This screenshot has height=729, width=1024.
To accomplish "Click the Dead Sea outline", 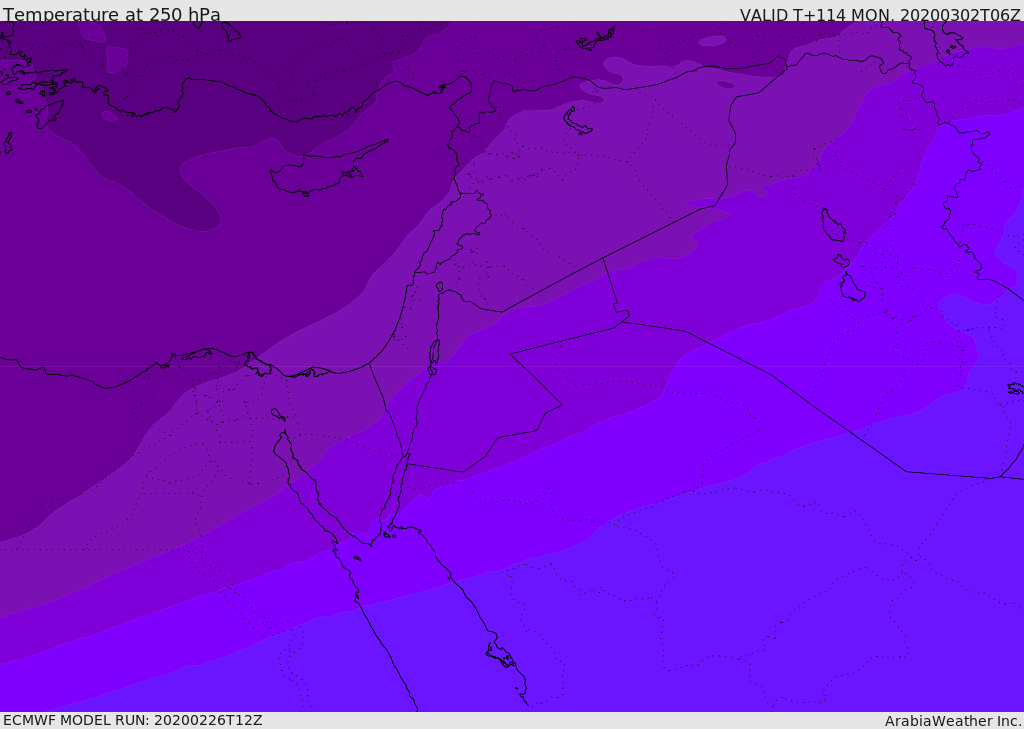I will (434, 353).
